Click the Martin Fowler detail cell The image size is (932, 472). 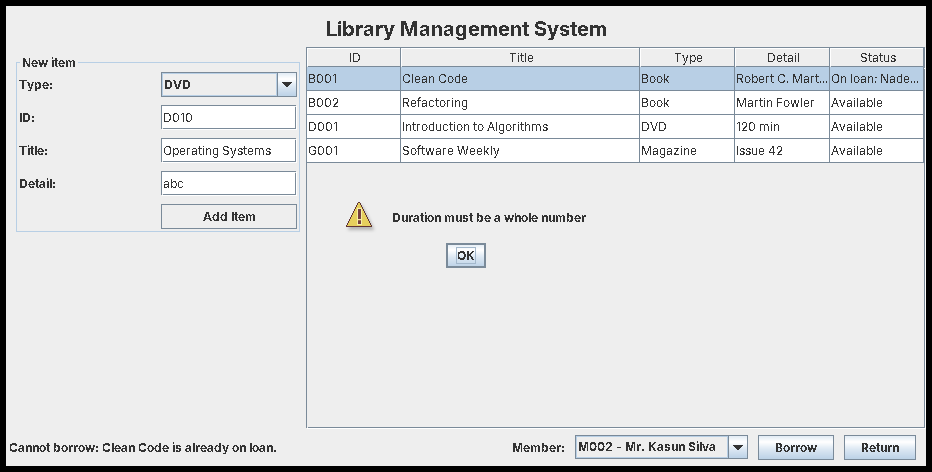782,102
